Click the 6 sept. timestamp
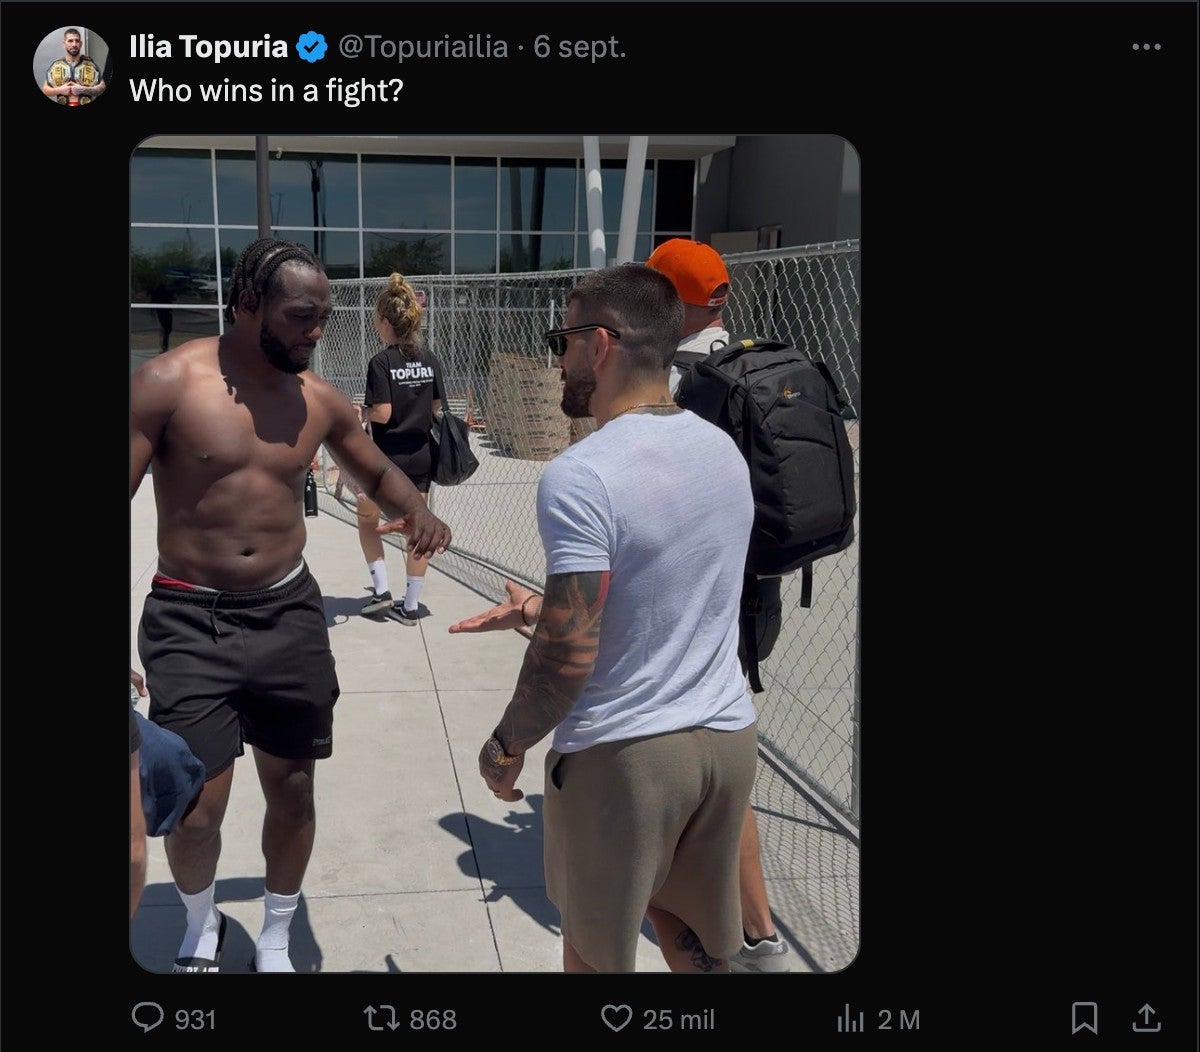The height and width of the screenshot is (1052, 1200). (x=580, y=47)
